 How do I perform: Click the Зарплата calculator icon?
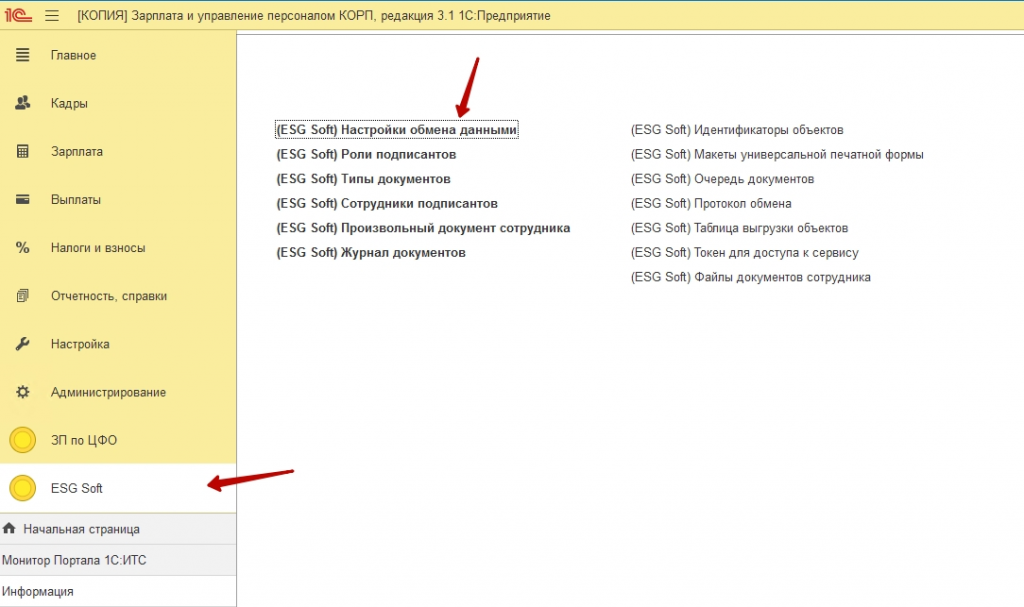click(23, 152)
